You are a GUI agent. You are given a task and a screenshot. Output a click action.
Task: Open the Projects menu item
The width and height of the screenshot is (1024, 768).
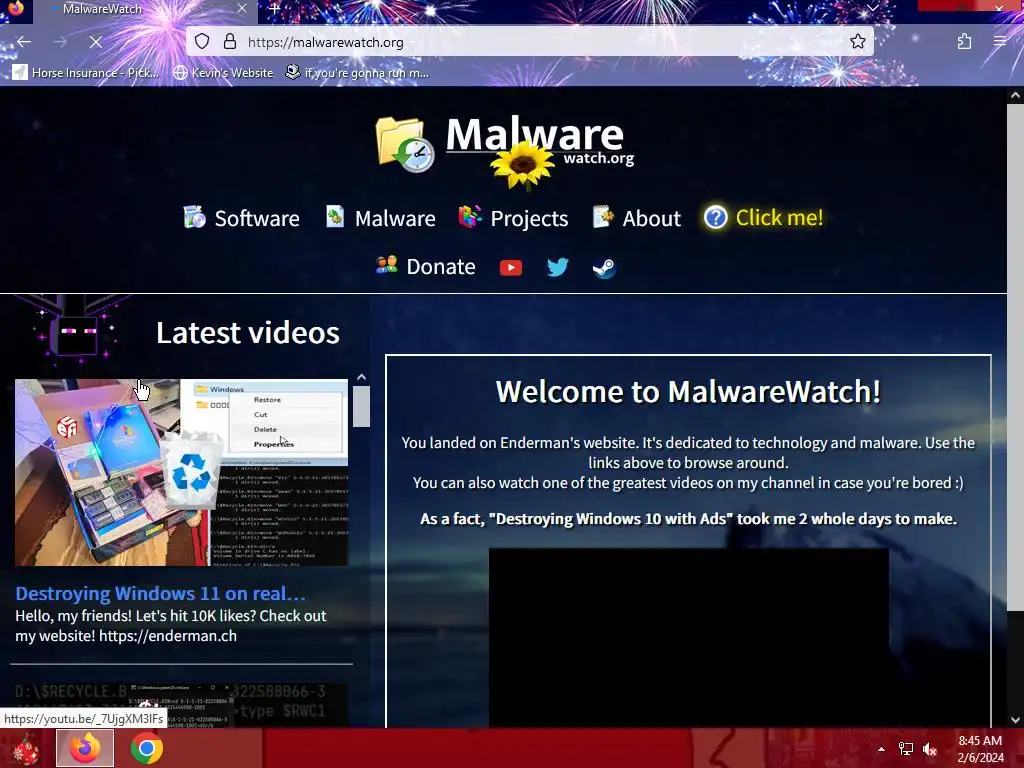(513, 218)
